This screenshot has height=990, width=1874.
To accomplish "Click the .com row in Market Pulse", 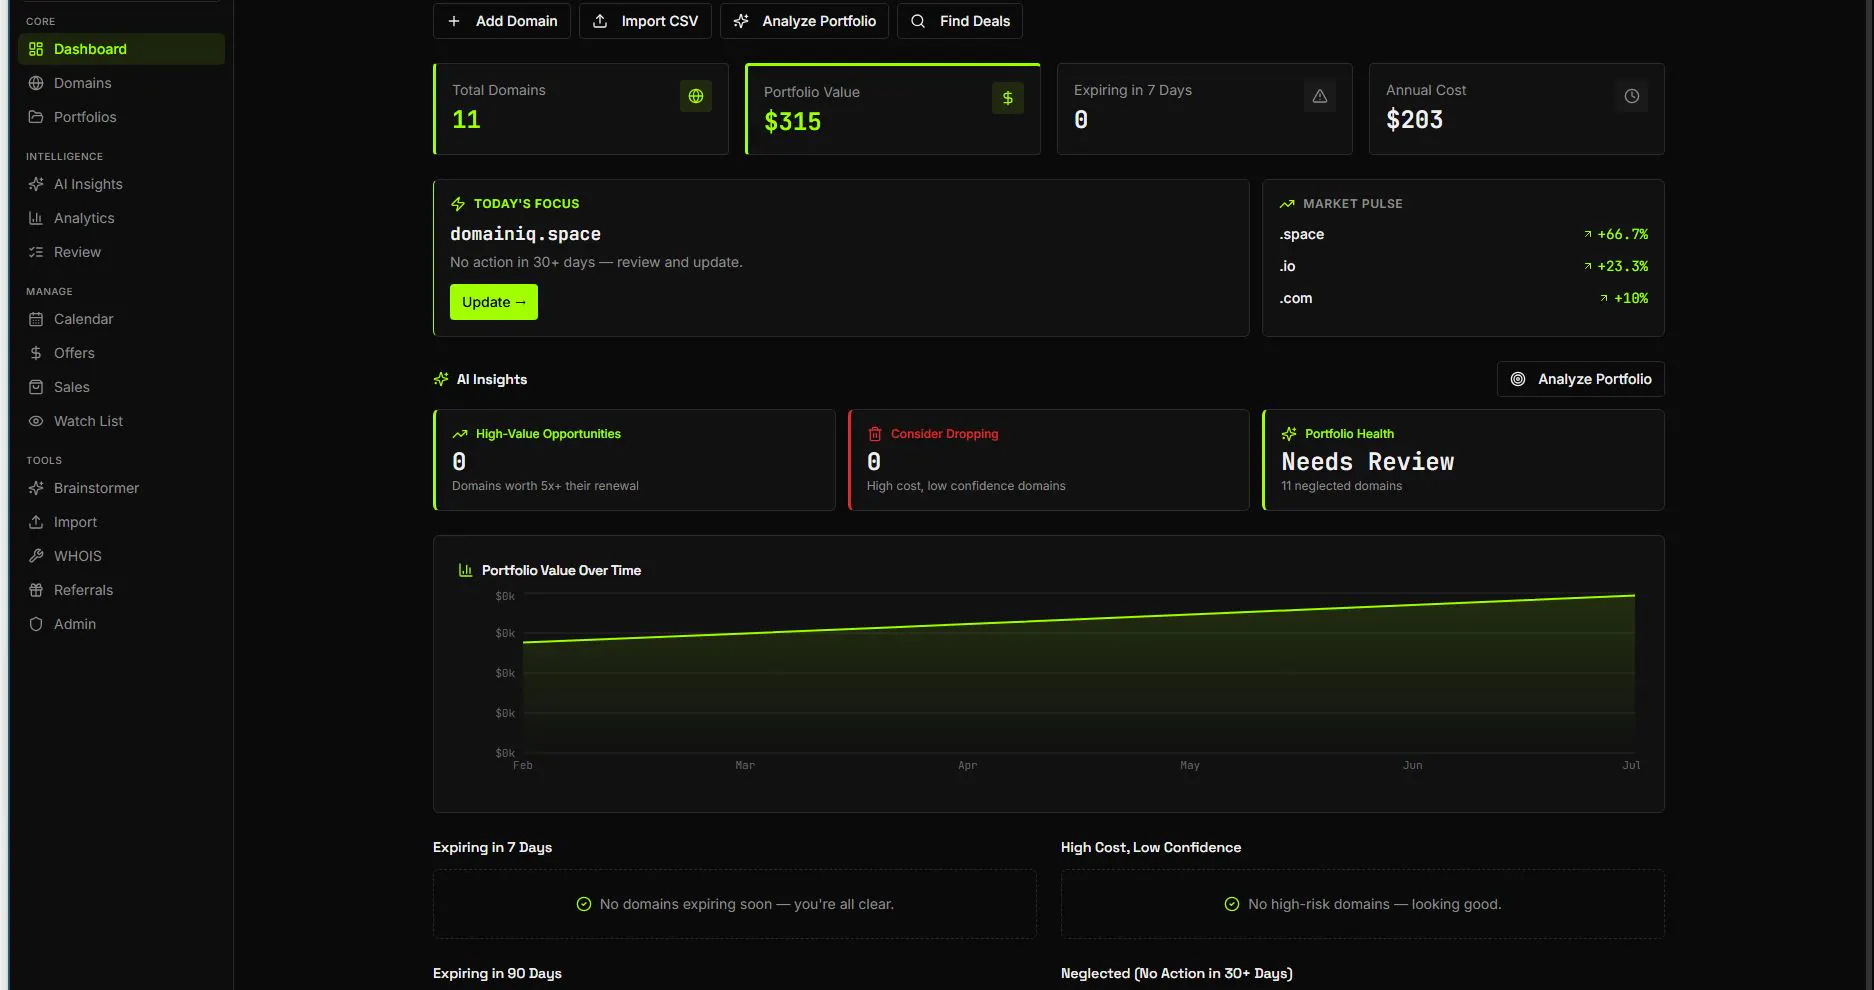I will click(x=1464, y=298).
